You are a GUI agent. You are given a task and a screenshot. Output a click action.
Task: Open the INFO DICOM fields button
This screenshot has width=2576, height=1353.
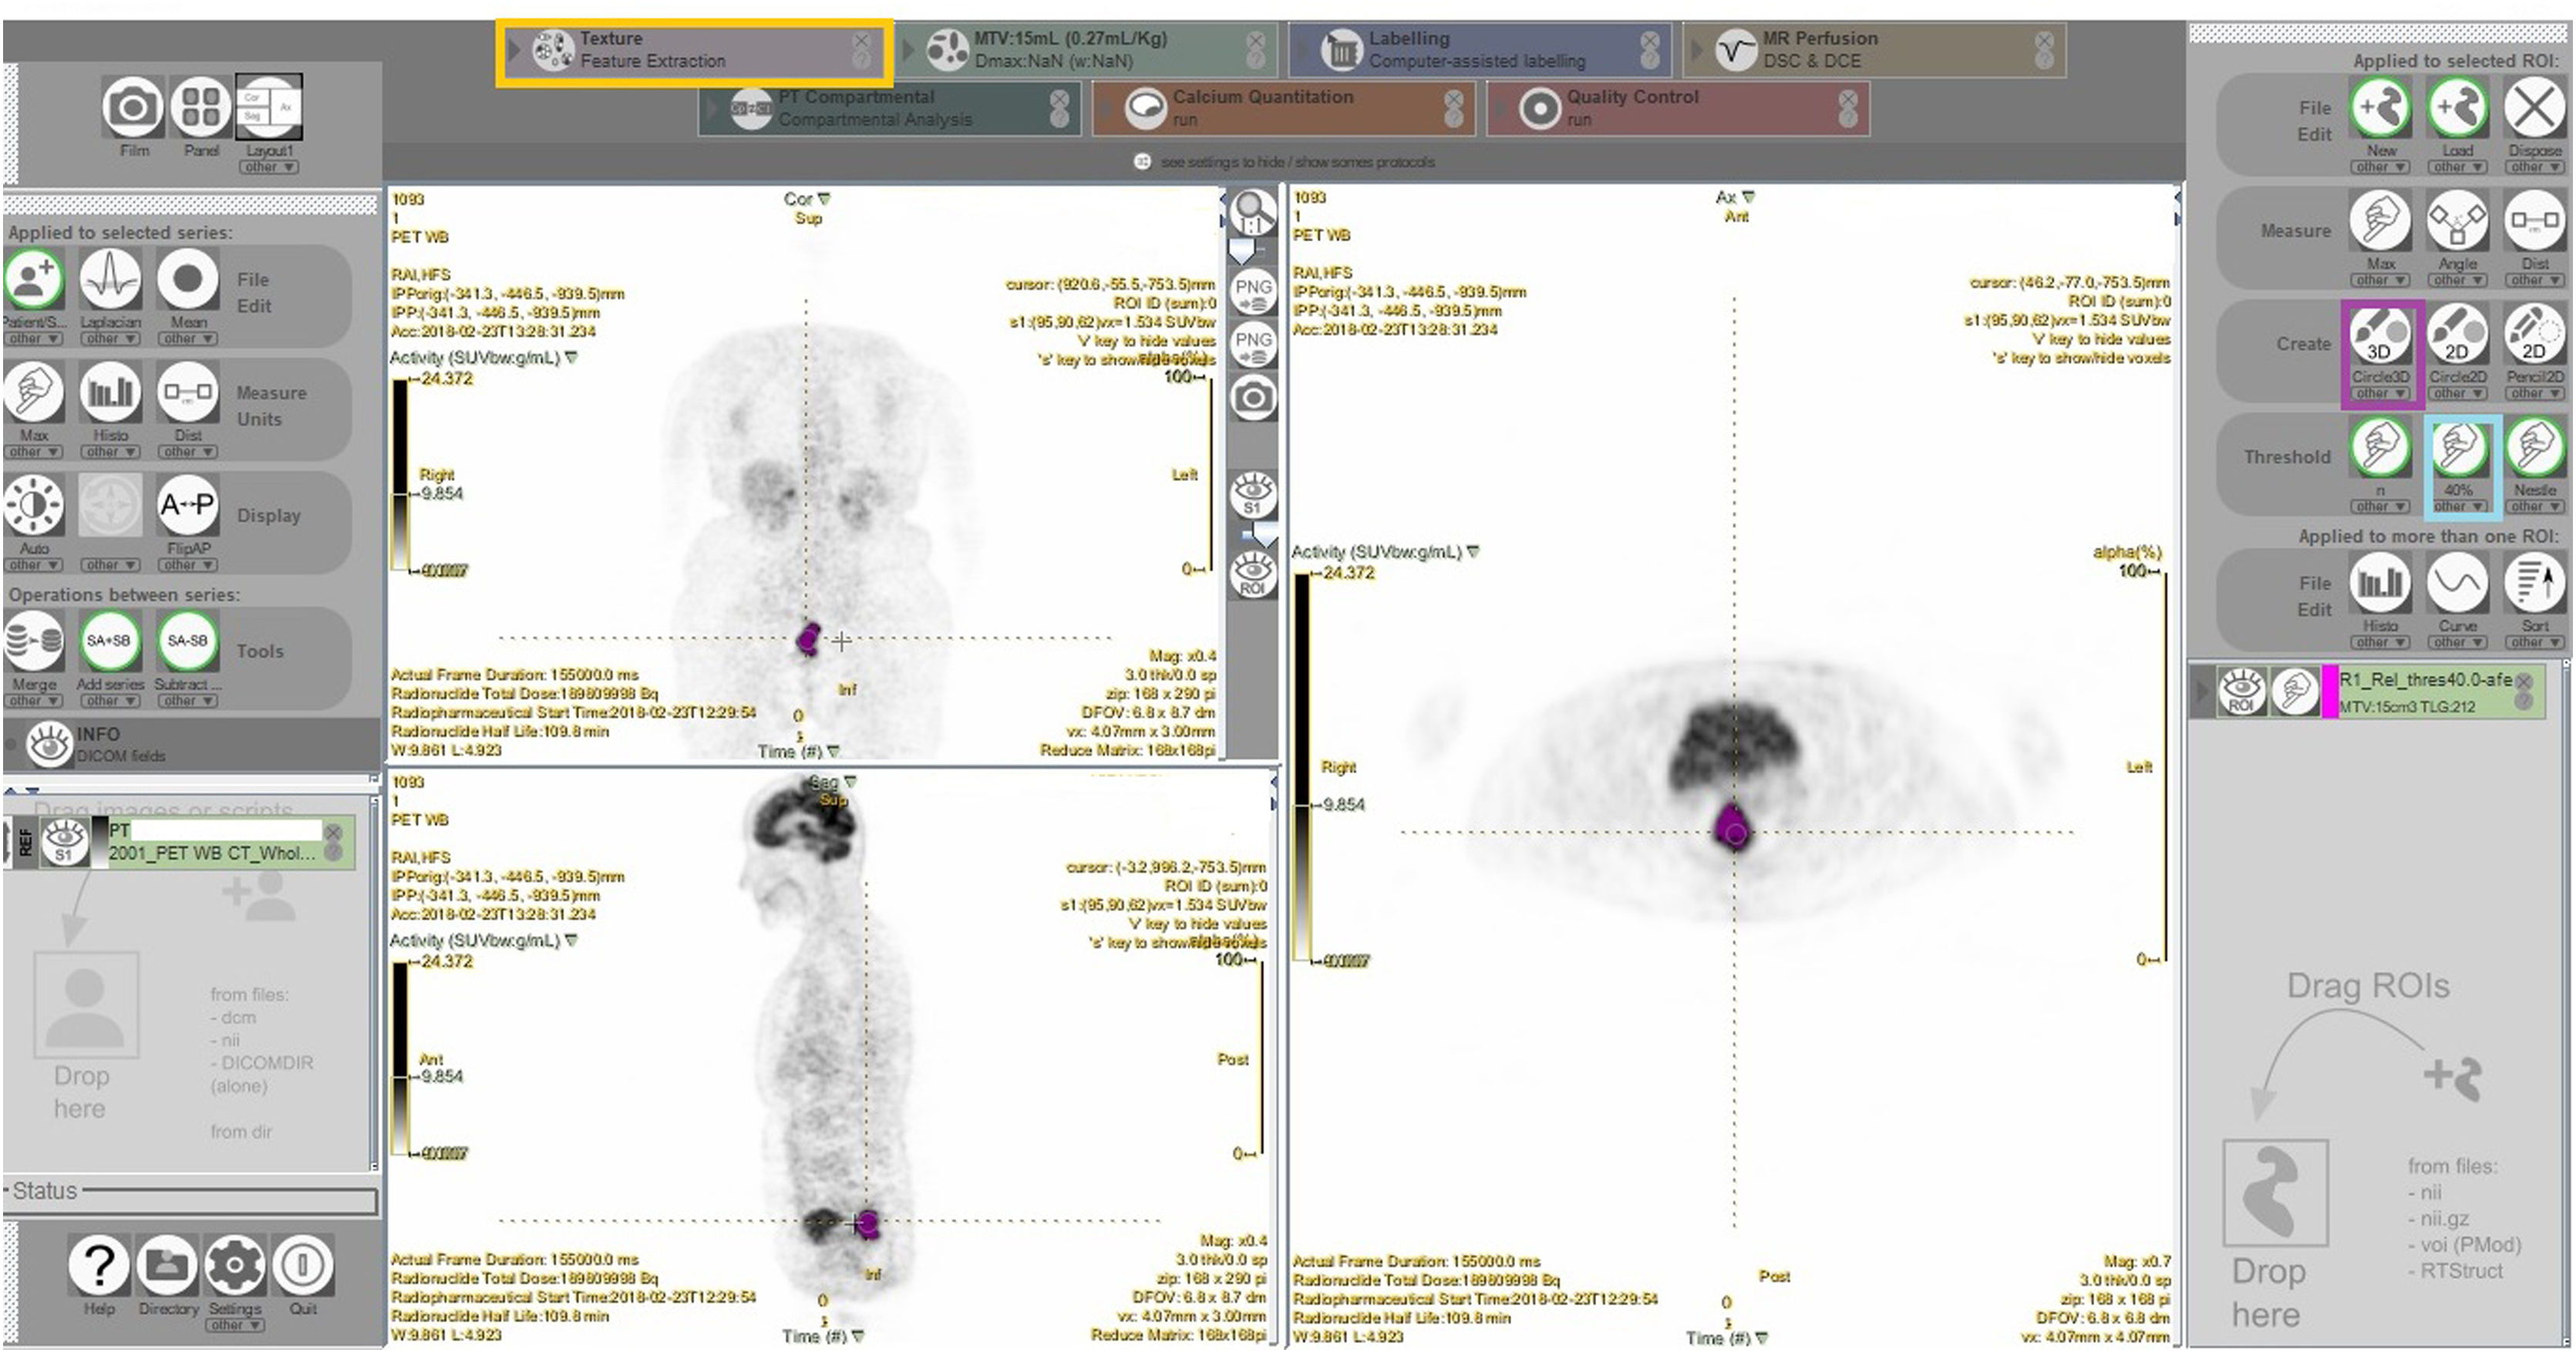pyautogui.click(x=49, y=744)
